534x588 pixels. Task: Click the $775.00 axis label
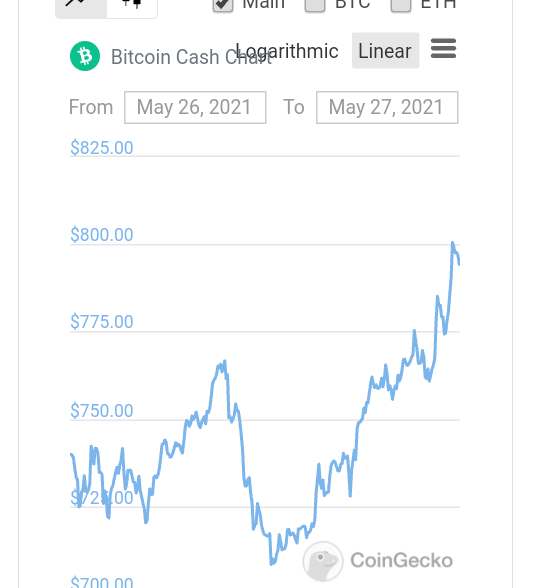(x=102, y=321)
